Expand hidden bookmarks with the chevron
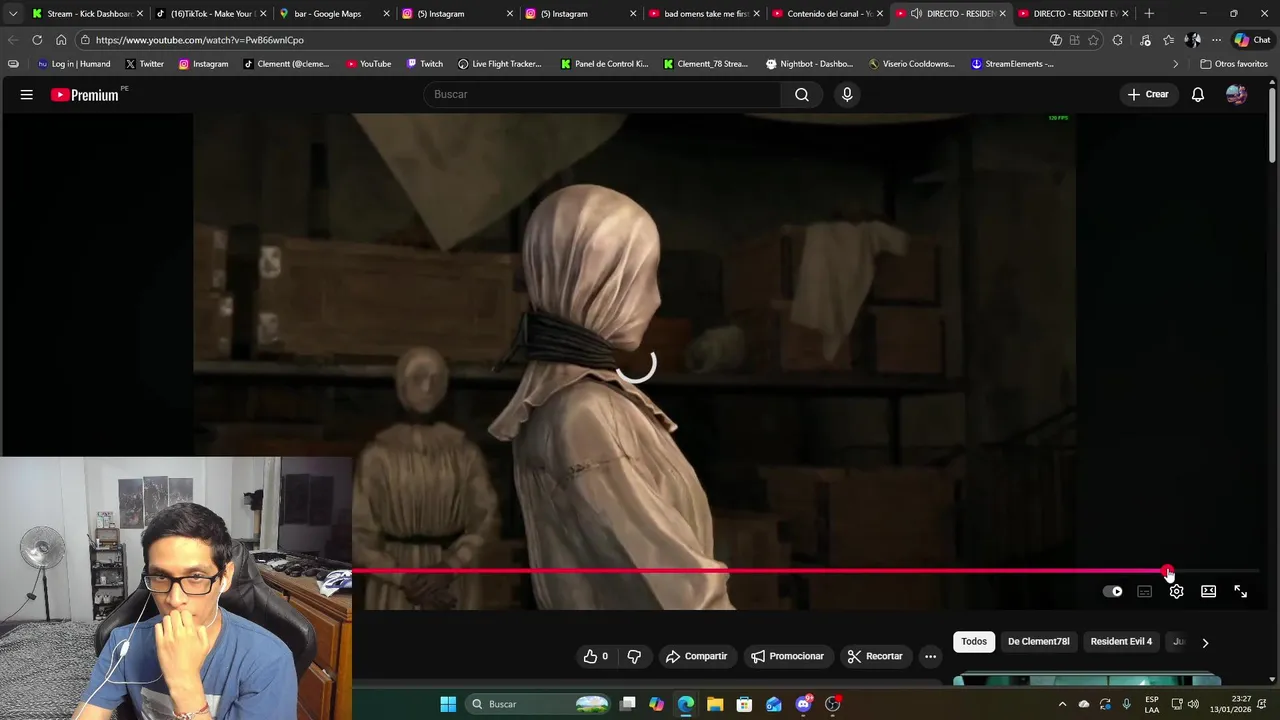1280x720 pixels. click(x=1176, y=64)
